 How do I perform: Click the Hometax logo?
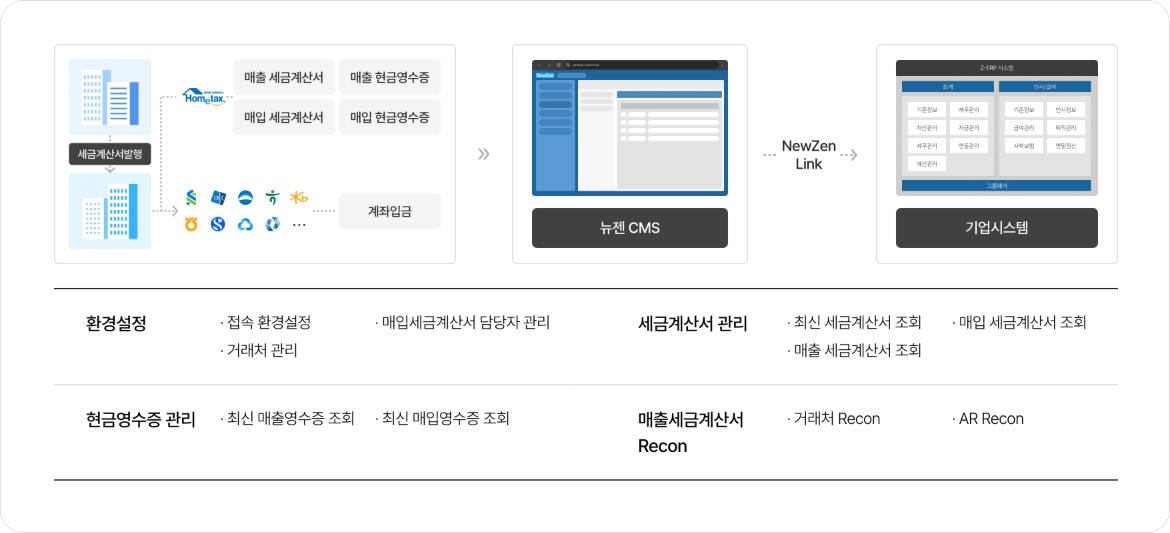[204, 96]
